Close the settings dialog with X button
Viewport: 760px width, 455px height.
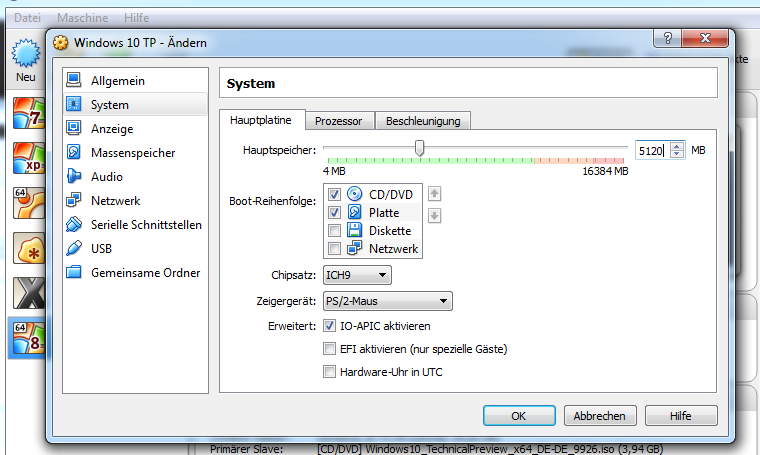[705, 38]
